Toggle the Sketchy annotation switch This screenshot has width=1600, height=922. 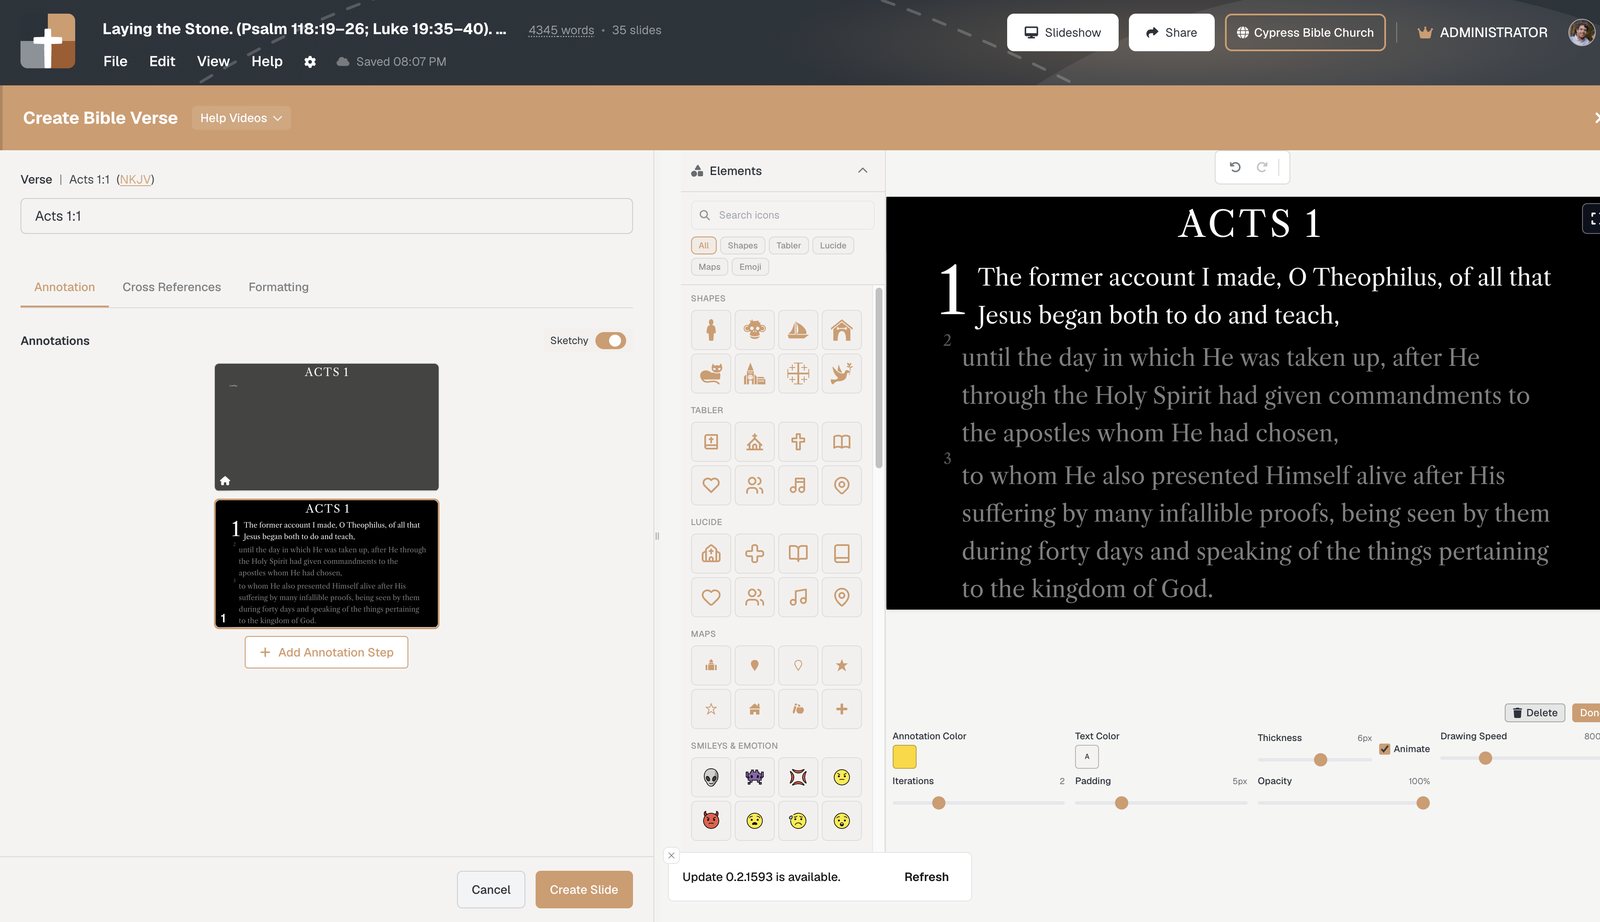(x=611, y=341)
